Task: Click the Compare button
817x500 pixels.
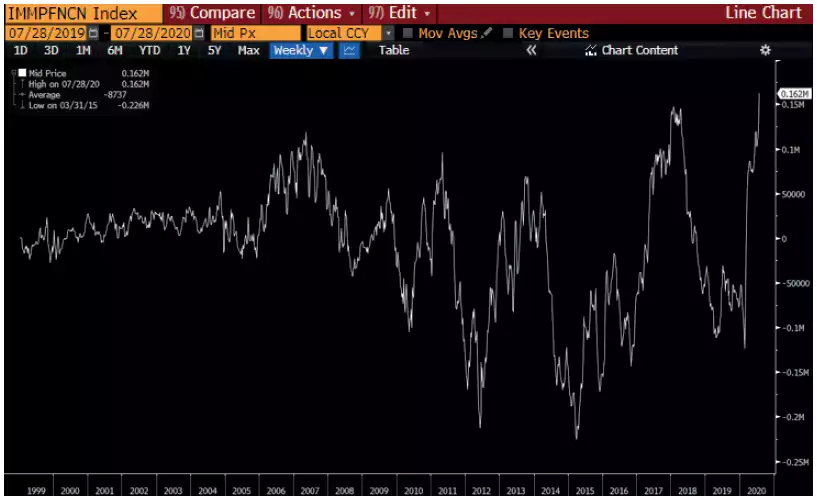Action: coord(213,13)
